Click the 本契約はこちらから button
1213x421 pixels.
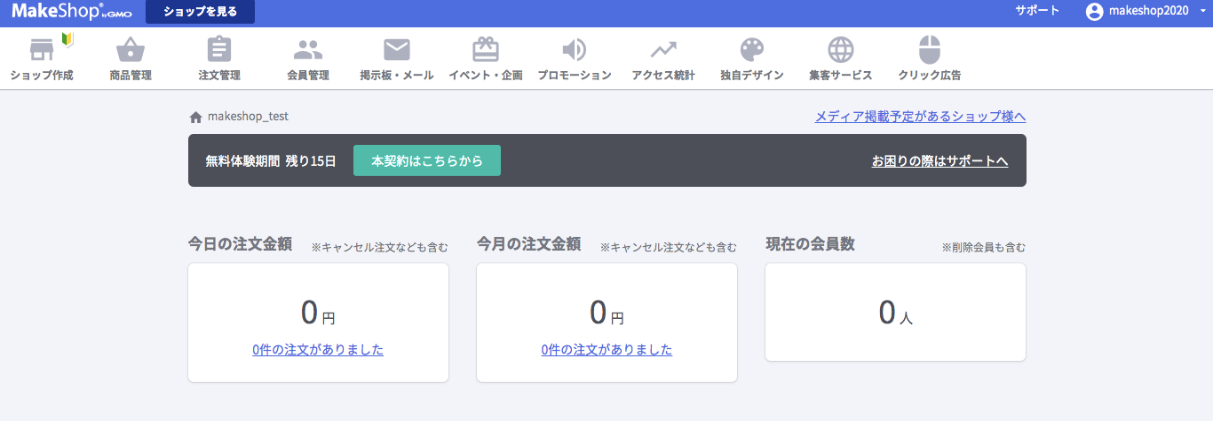tap(427, 161)
